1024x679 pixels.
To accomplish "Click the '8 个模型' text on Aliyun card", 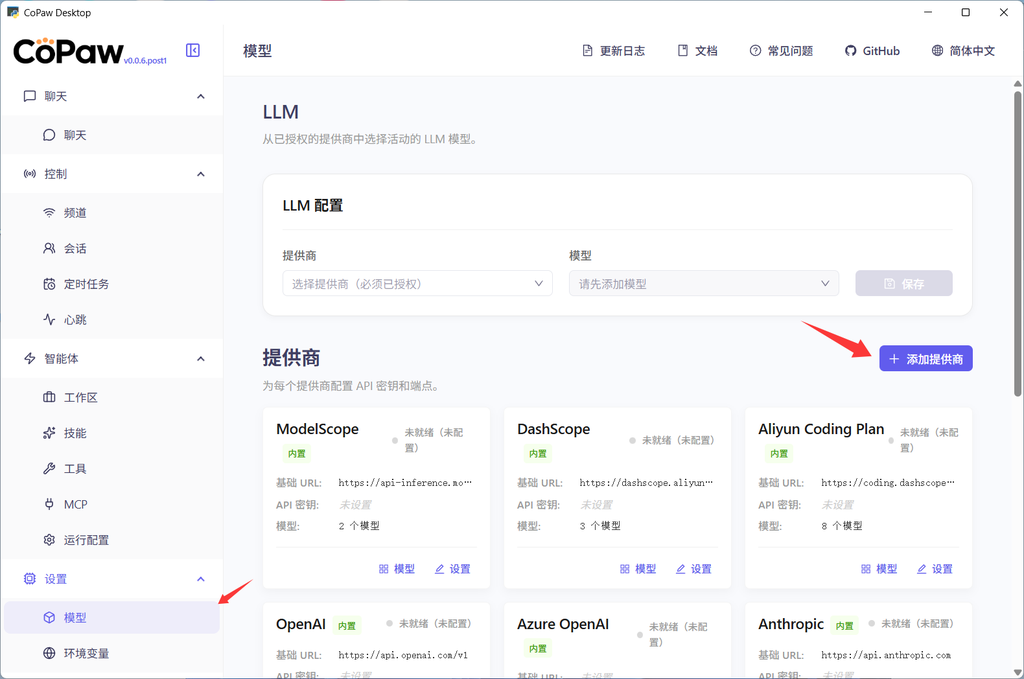I will point(842,526).
